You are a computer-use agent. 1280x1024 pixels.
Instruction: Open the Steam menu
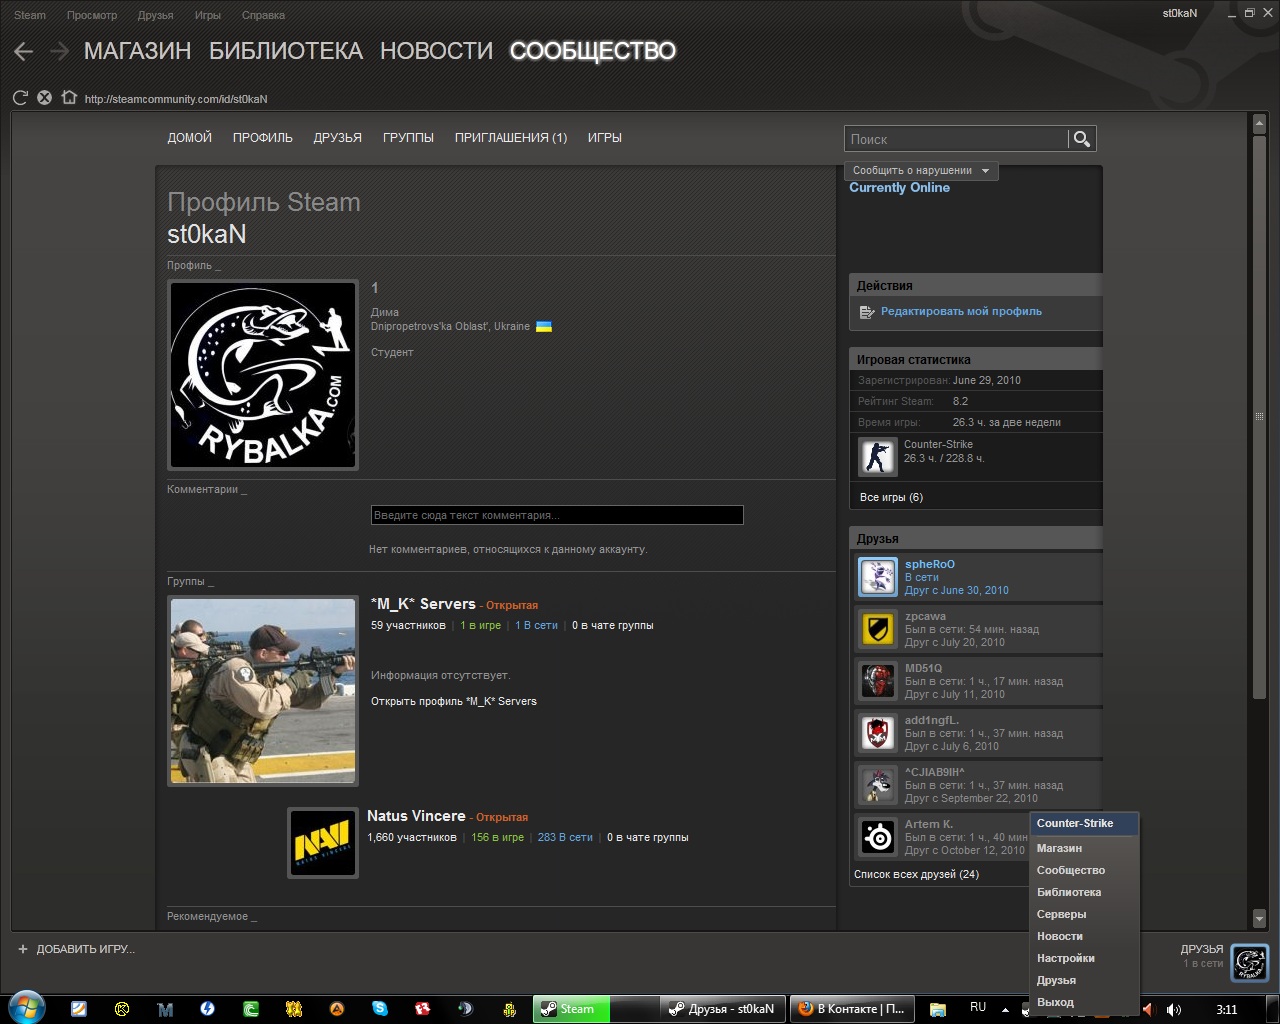coord(30,15)
